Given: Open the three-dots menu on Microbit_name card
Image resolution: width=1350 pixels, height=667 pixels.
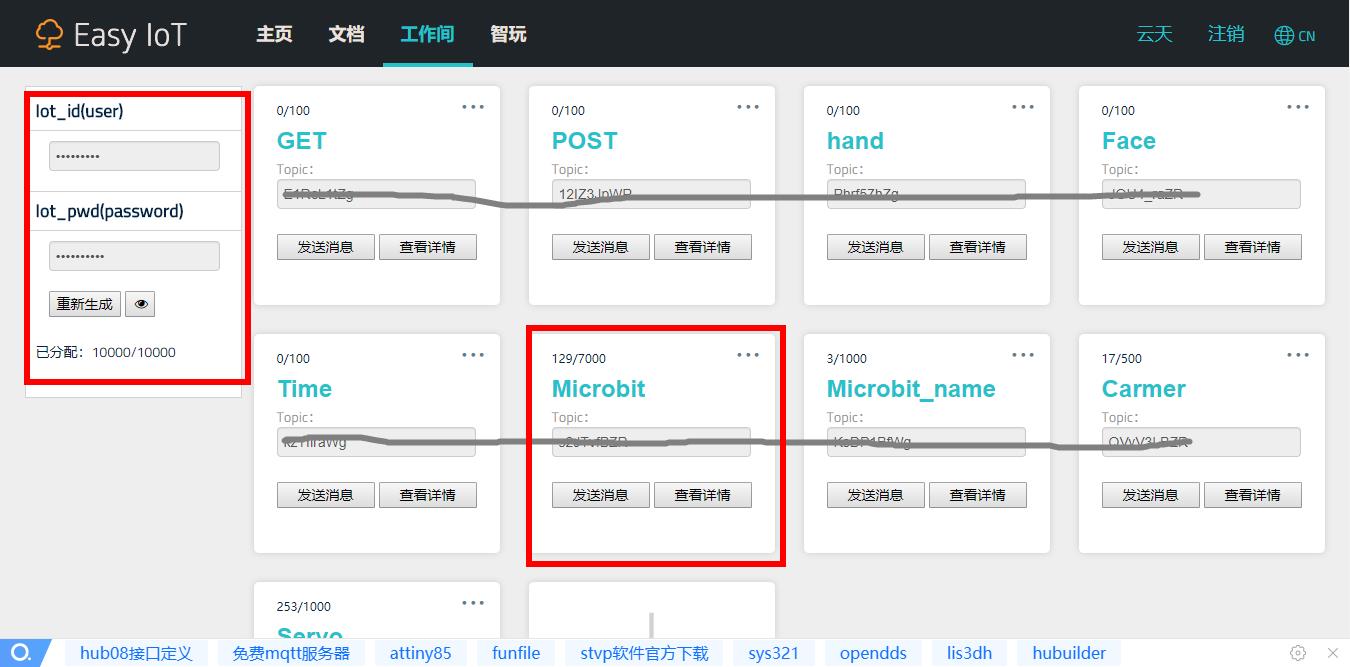Looking at the screenshot, I should point(1023,355).
